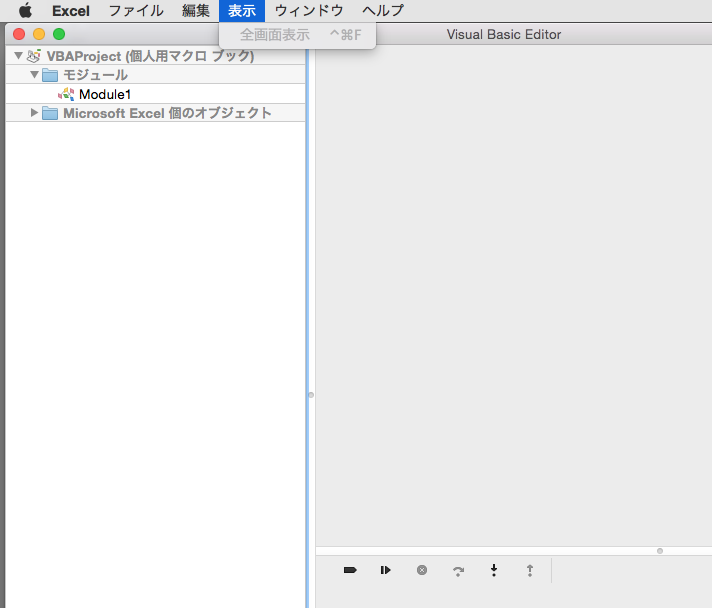
Task: Open the Excel application menu
Action: coord(71,10)
